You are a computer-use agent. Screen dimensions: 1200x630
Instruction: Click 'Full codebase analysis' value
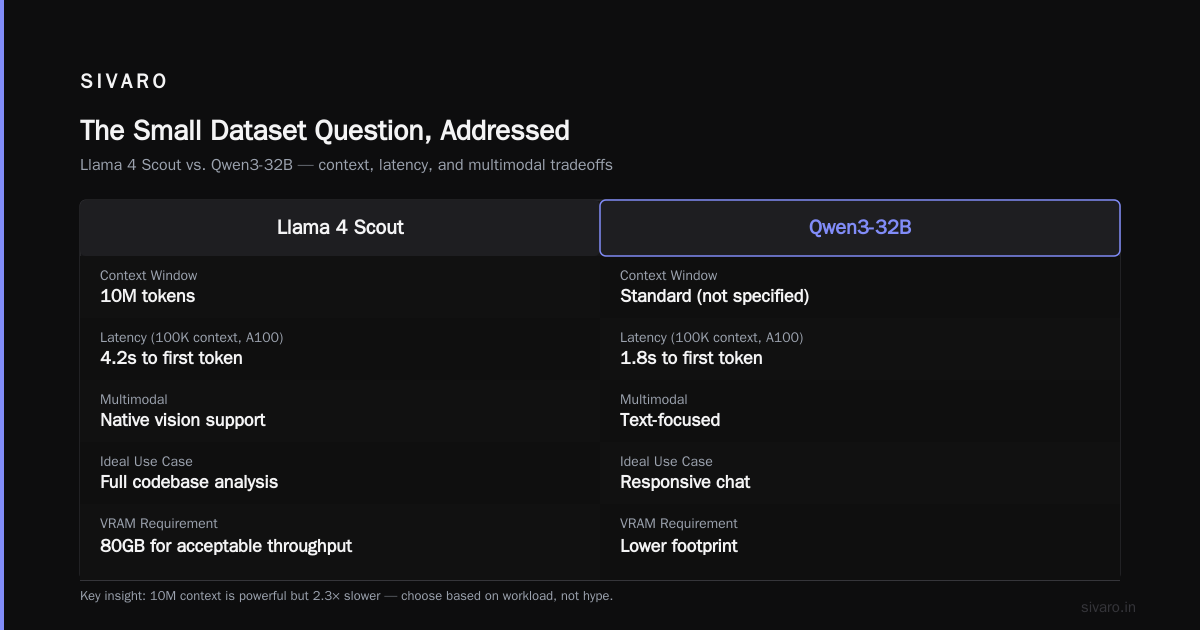pos(189,482)
